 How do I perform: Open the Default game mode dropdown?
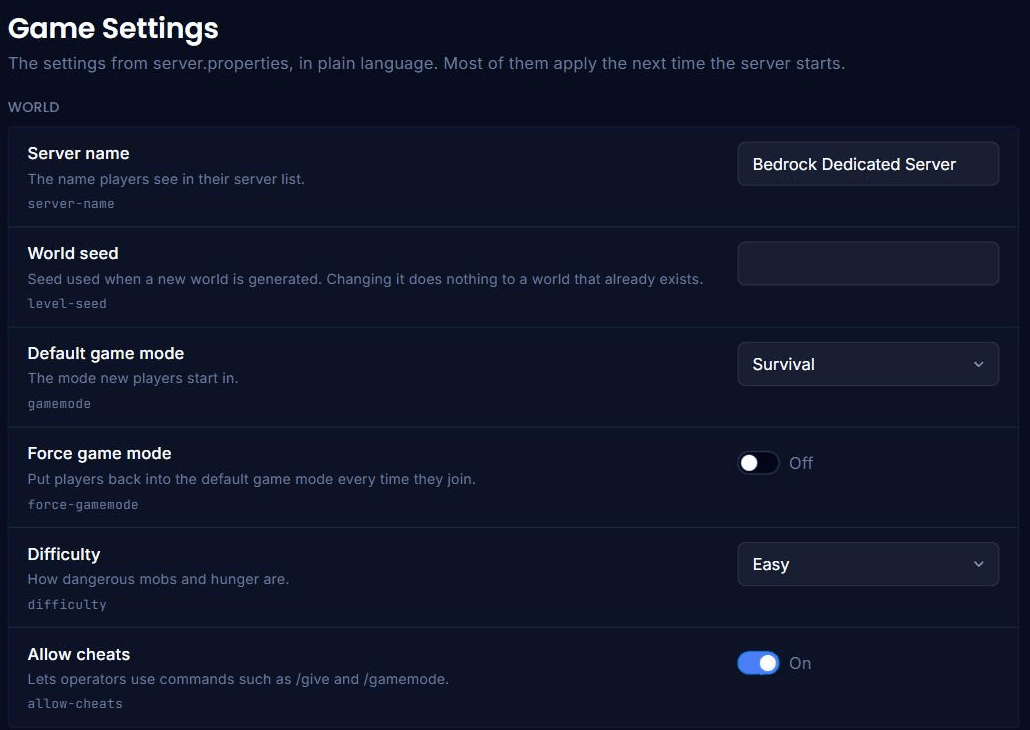pyautogui.click(x=868, y=364)
